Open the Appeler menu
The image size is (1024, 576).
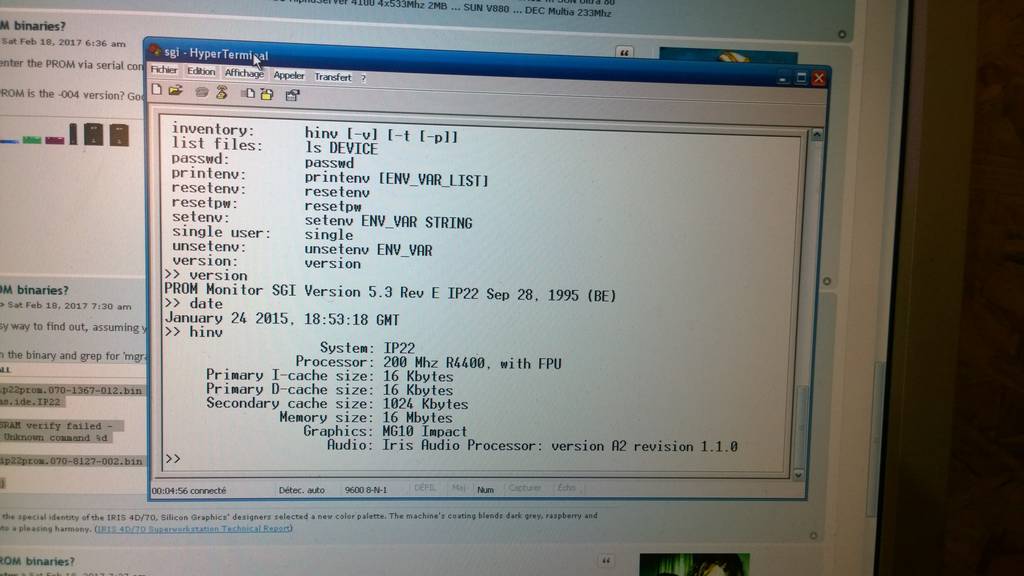point(289,75)
